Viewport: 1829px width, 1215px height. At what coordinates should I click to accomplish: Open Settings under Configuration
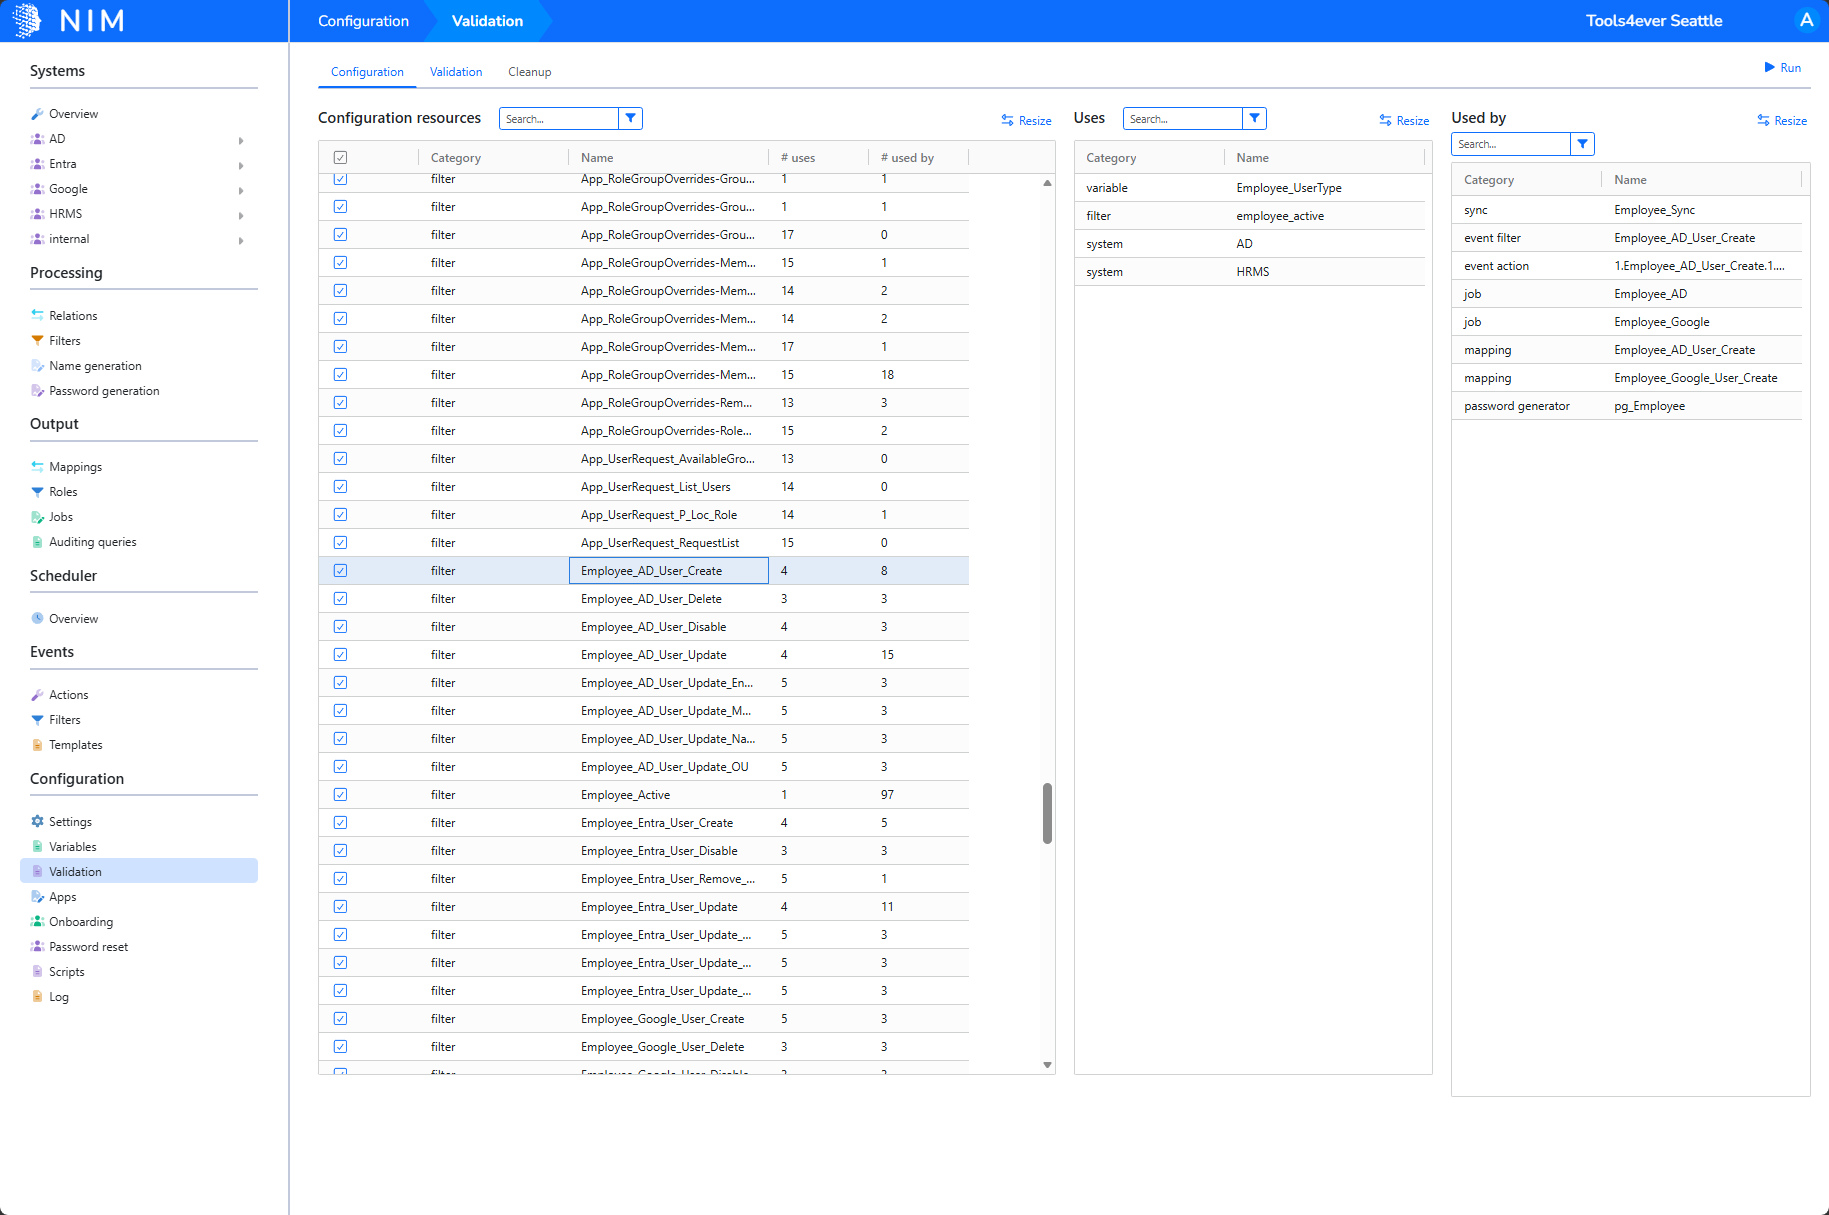tap(70, 822)
